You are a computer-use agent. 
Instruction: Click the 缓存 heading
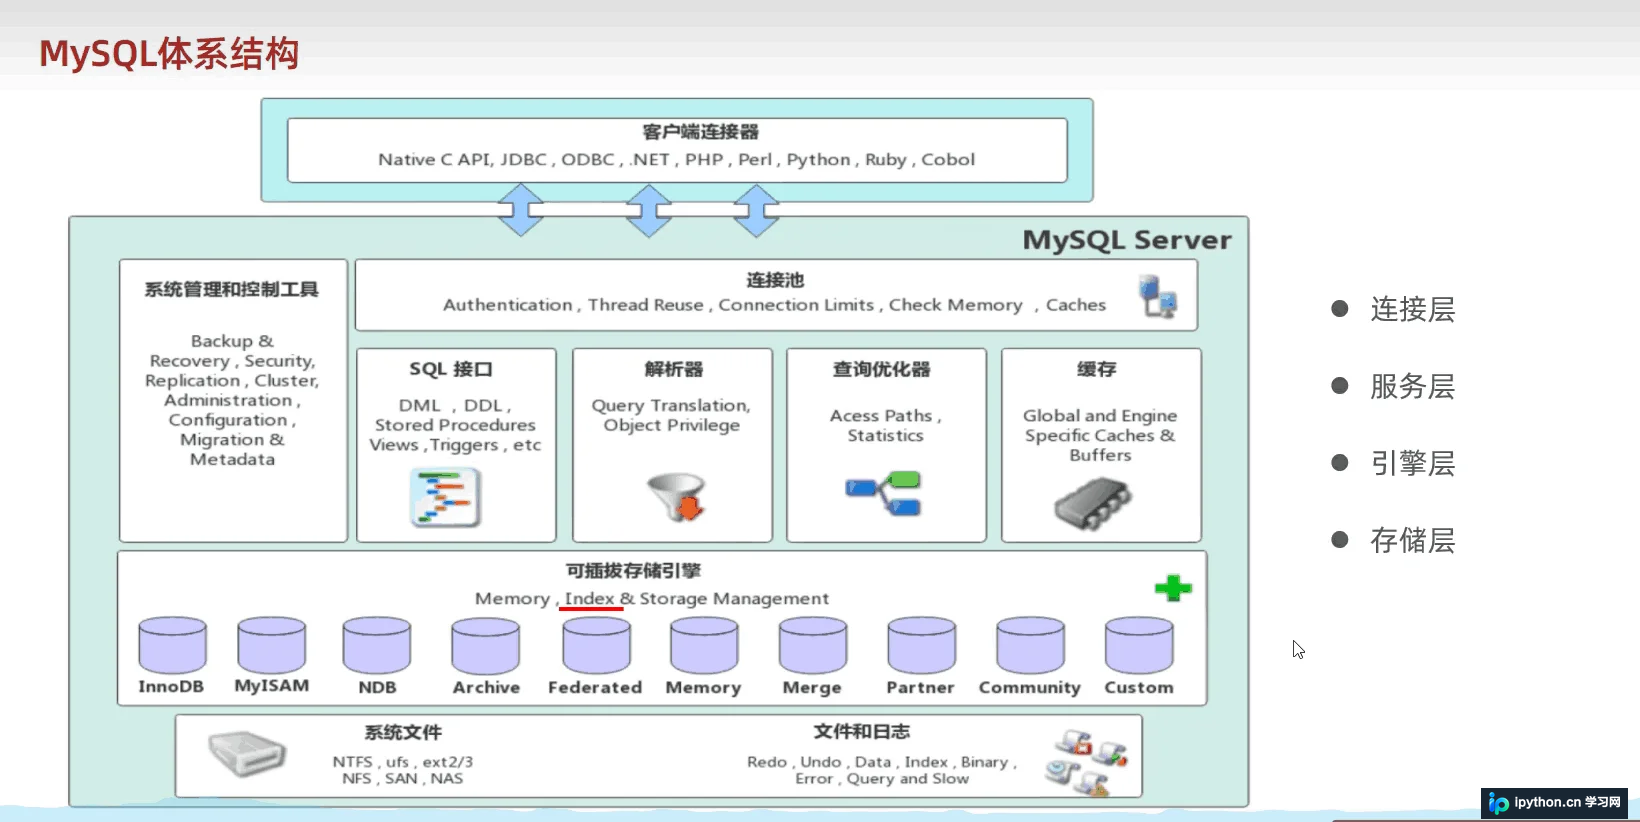(1097, 369)
